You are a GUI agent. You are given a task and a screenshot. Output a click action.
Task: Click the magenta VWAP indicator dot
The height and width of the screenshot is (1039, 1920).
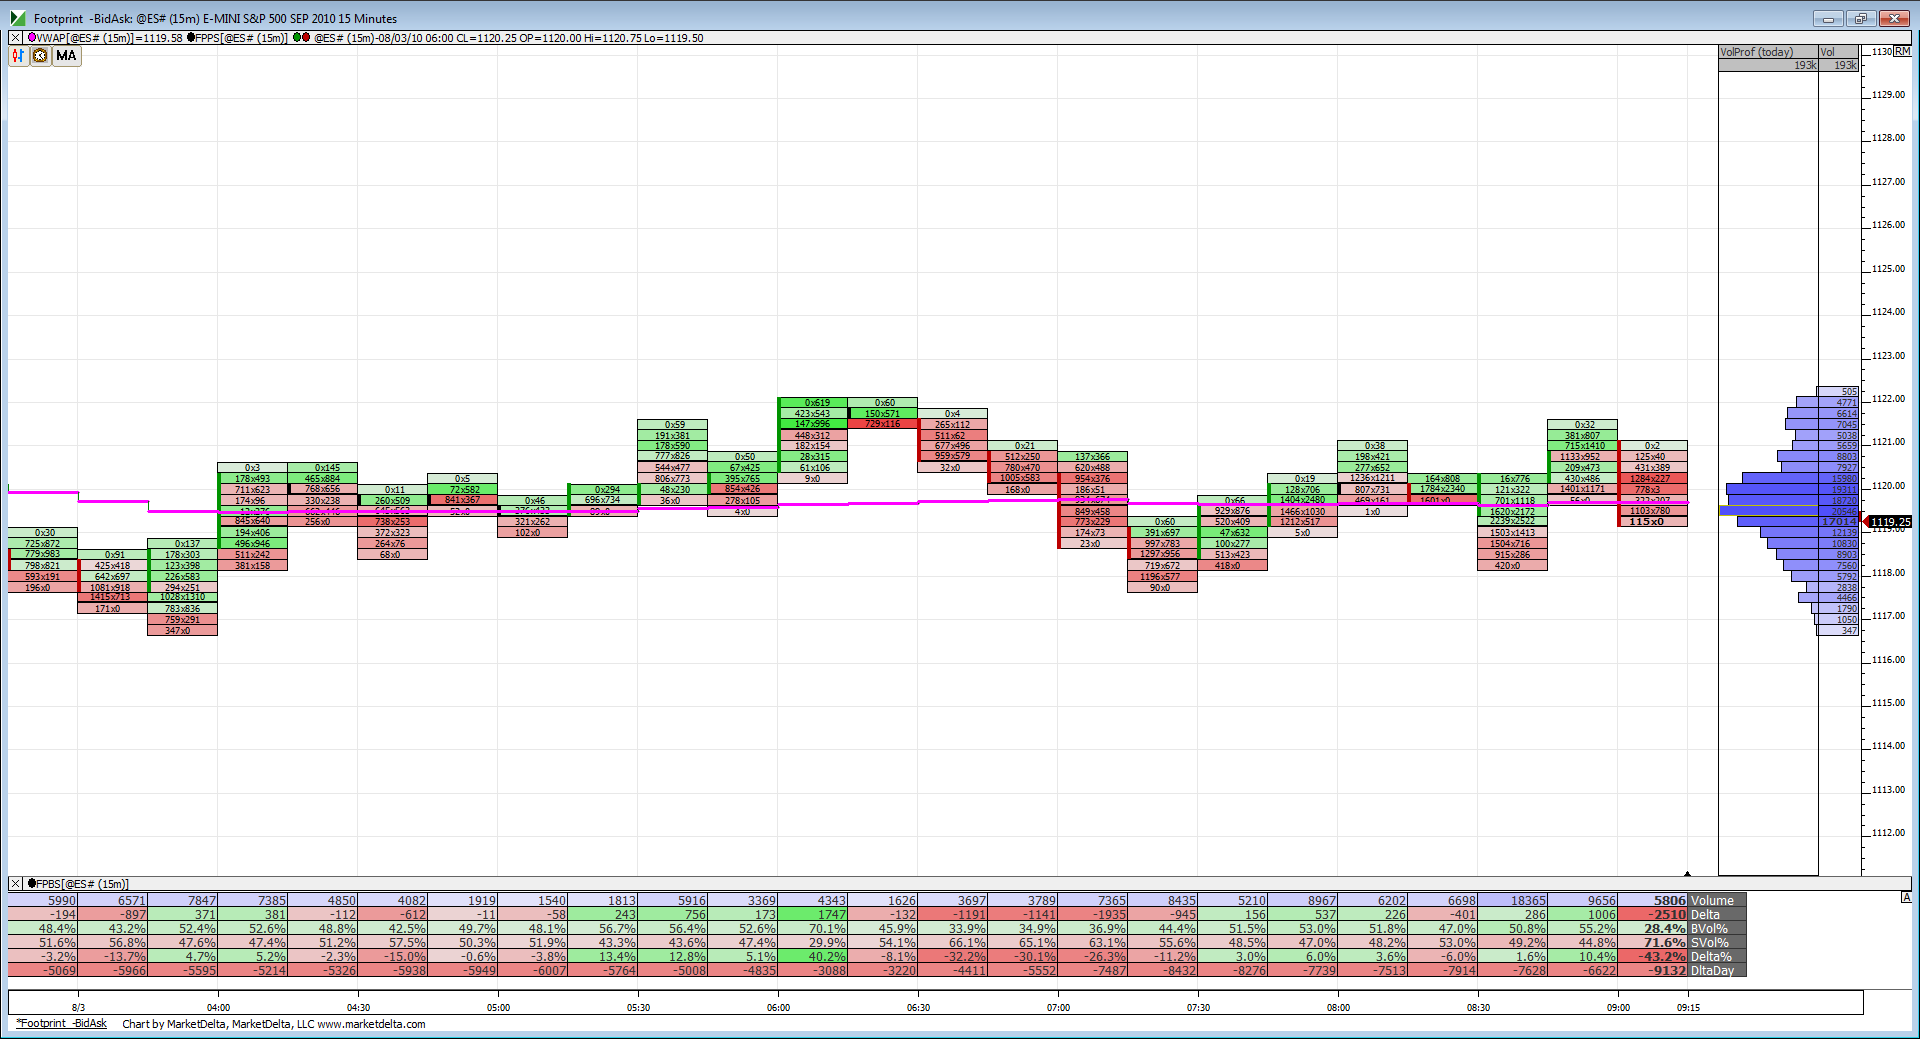click(x=32, y=38)
